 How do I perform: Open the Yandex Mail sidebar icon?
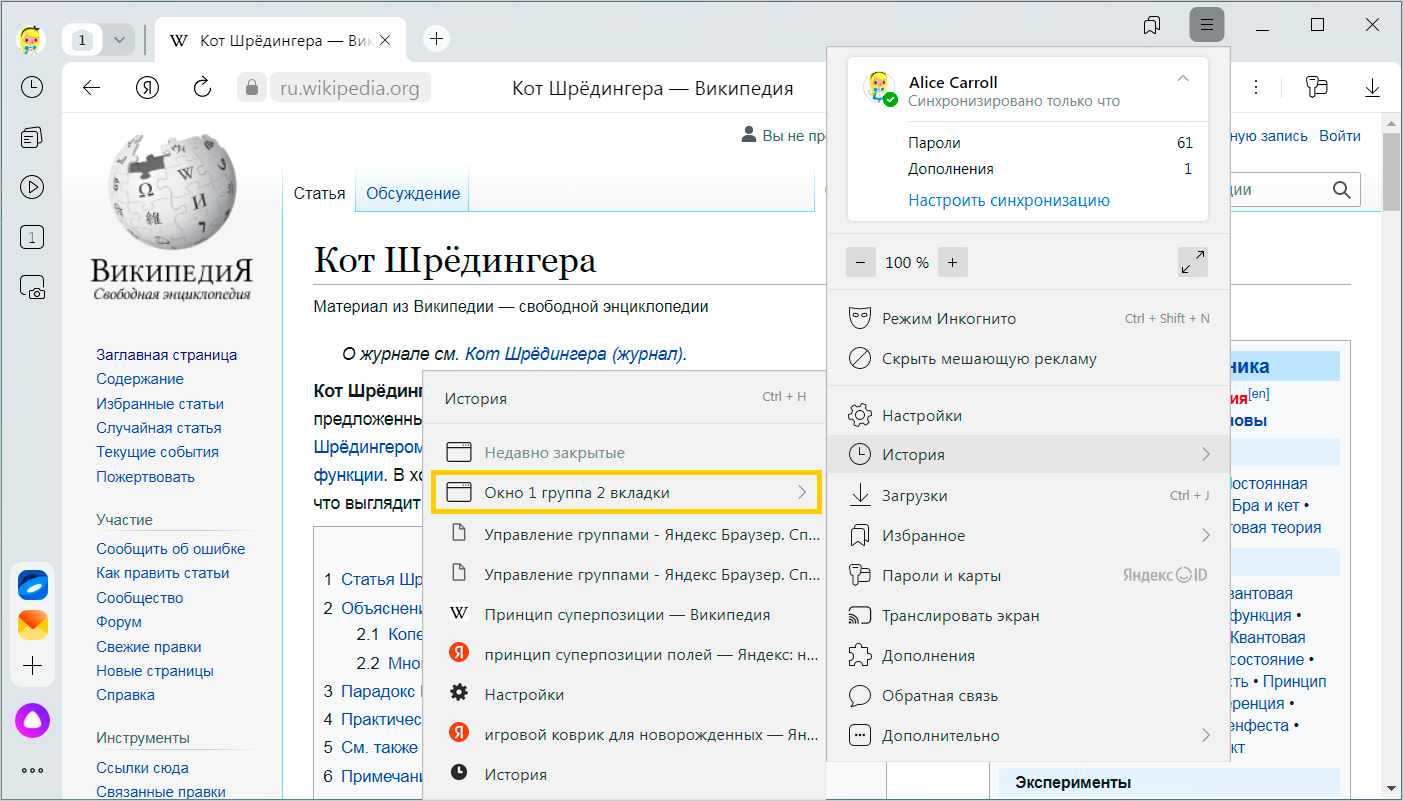tap(32, 625)
